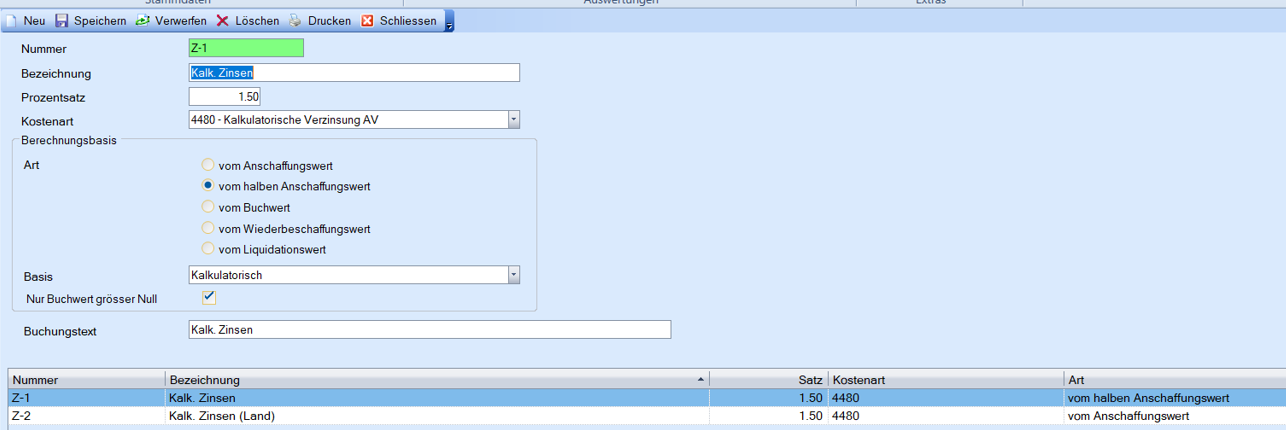The height and width of the screenshot is (430, 1286).
Task: Discard changes with Verwerfen label
Action: click(x=181, y=21)
